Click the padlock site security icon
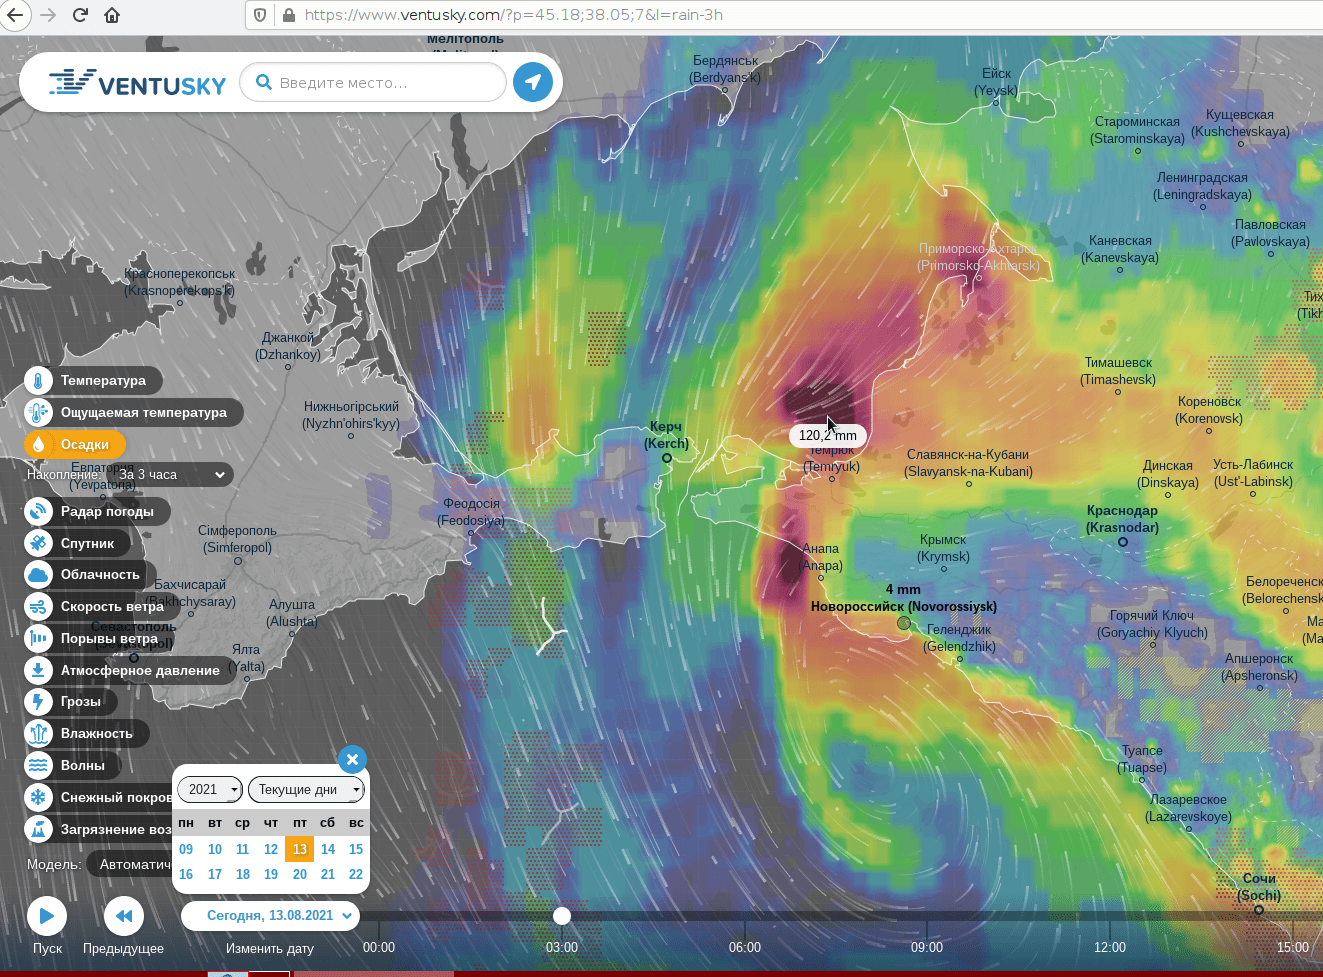Screen dimensions: 1323x977 pyautogui.click(x=289, y=15)
